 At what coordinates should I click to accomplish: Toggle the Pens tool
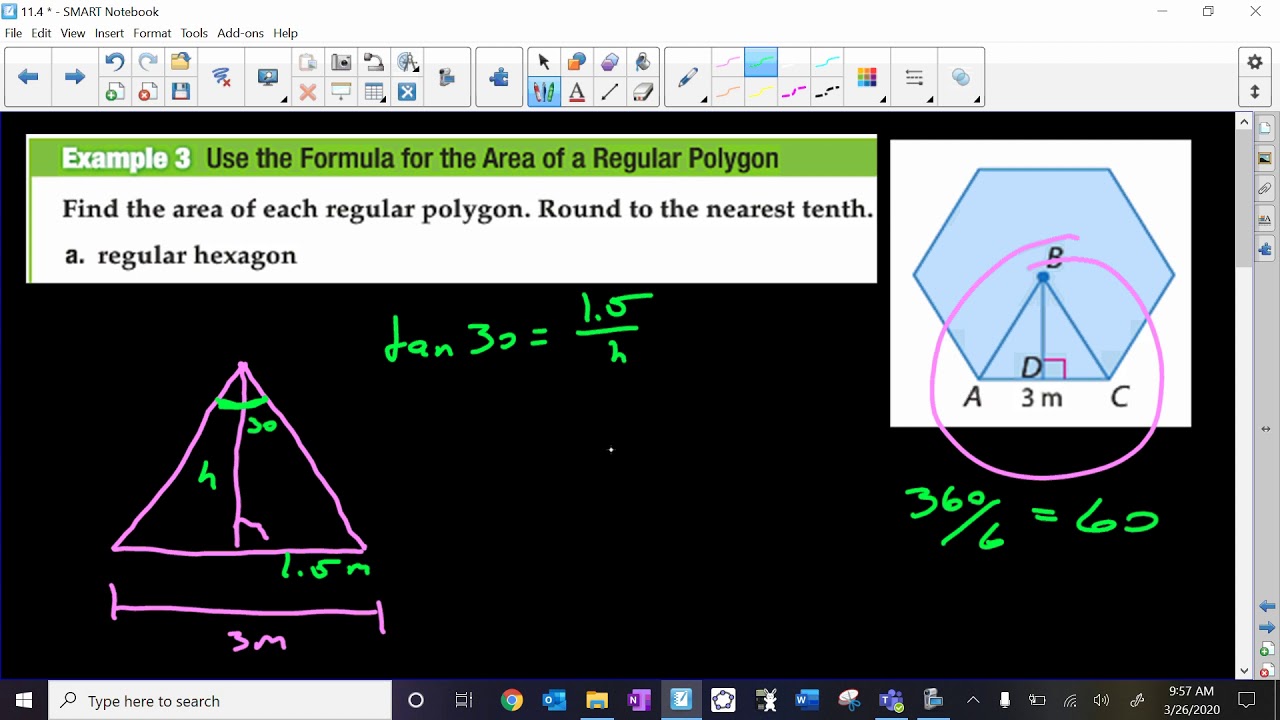point(544,92)
